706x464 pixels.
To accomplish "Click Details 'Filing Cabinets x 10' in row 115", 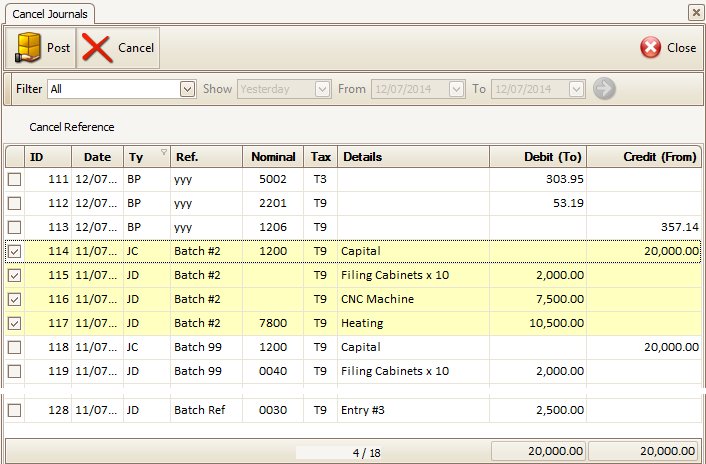I will coord(395,275).
